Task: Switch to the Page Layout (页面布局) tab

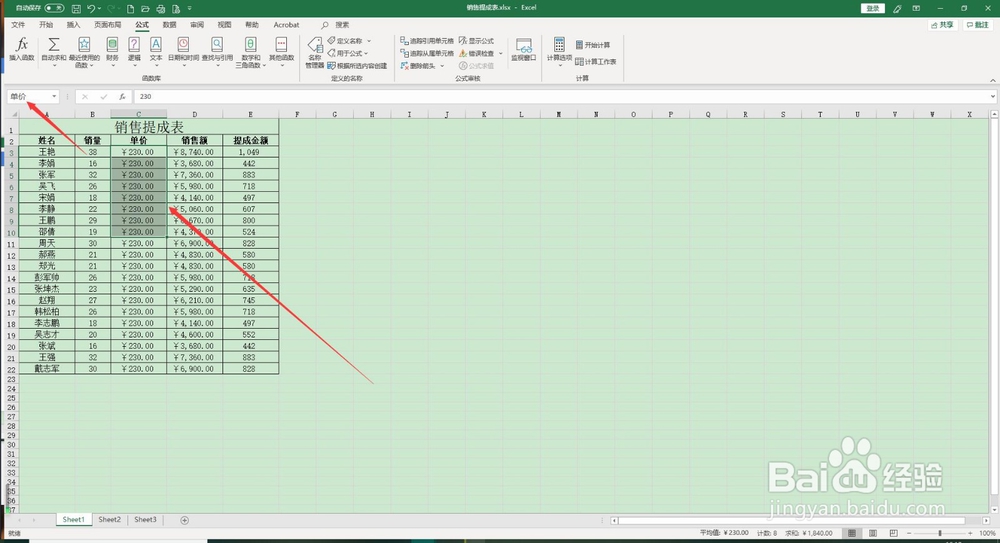Action: [108, 25]
